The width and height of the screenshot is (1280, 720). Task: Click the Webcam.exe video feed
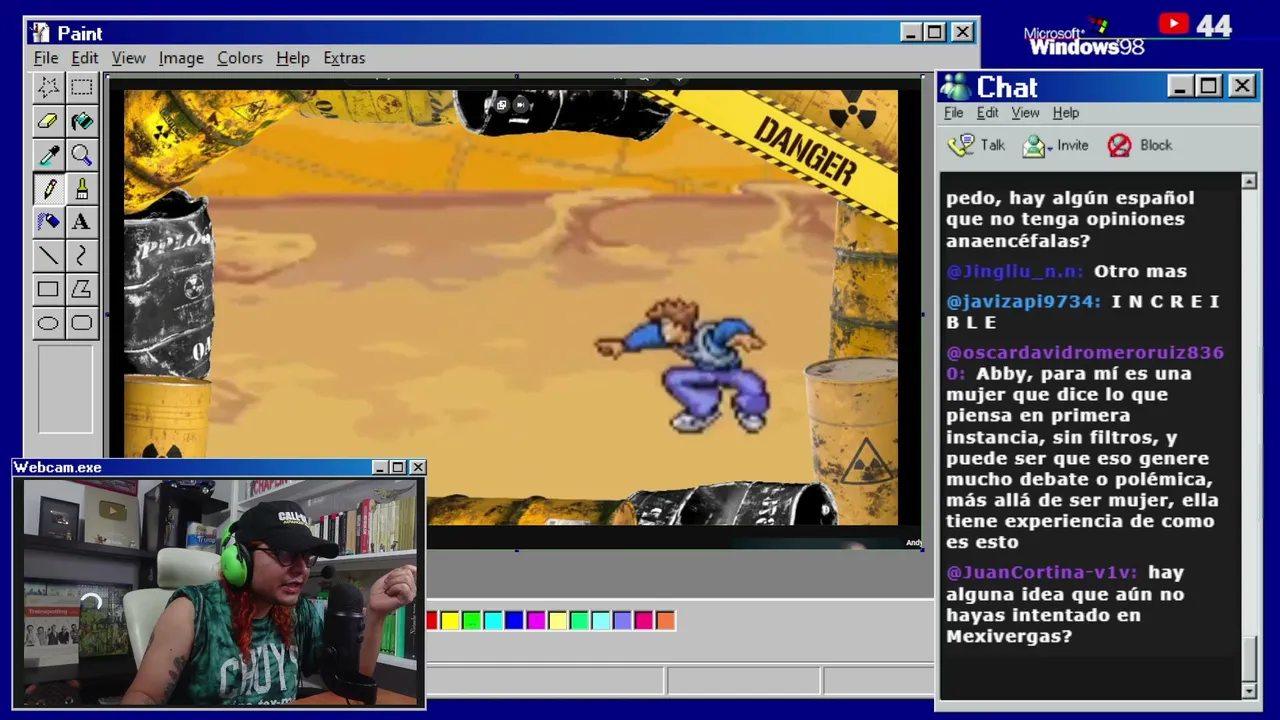click(x=219, y=592)
